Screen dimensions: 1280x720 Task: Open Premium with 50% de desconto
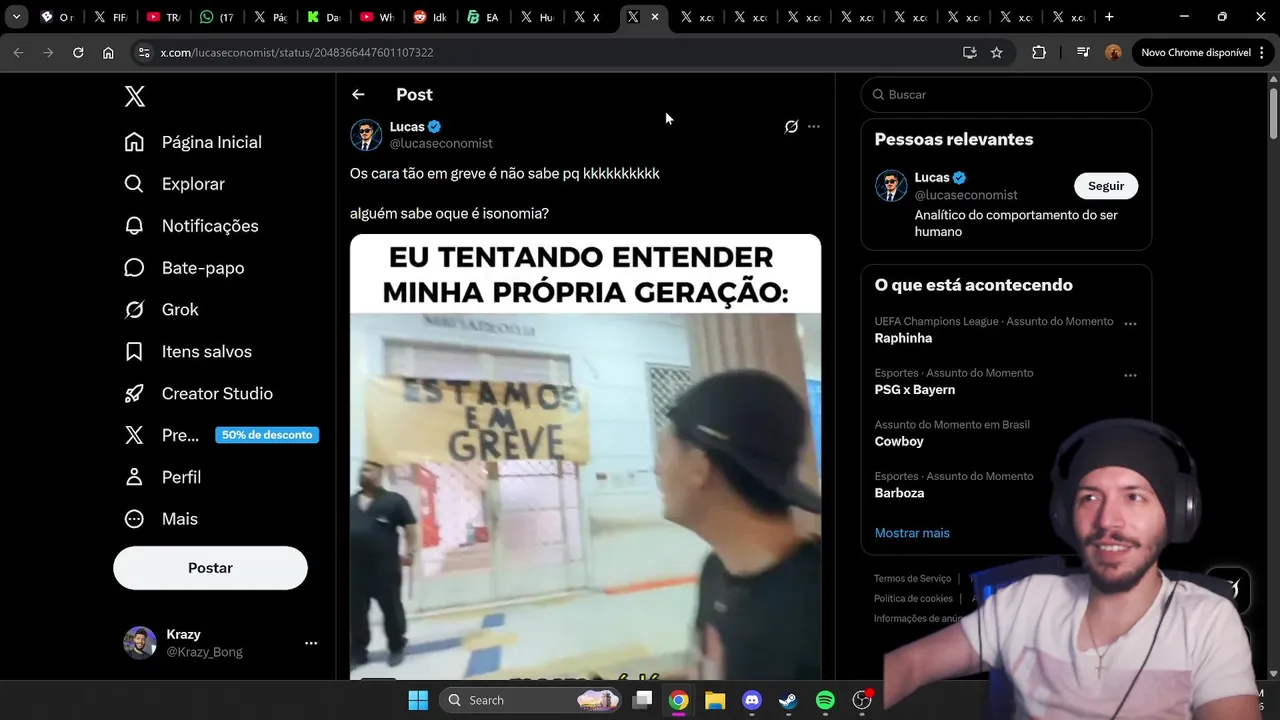point(221,435)
